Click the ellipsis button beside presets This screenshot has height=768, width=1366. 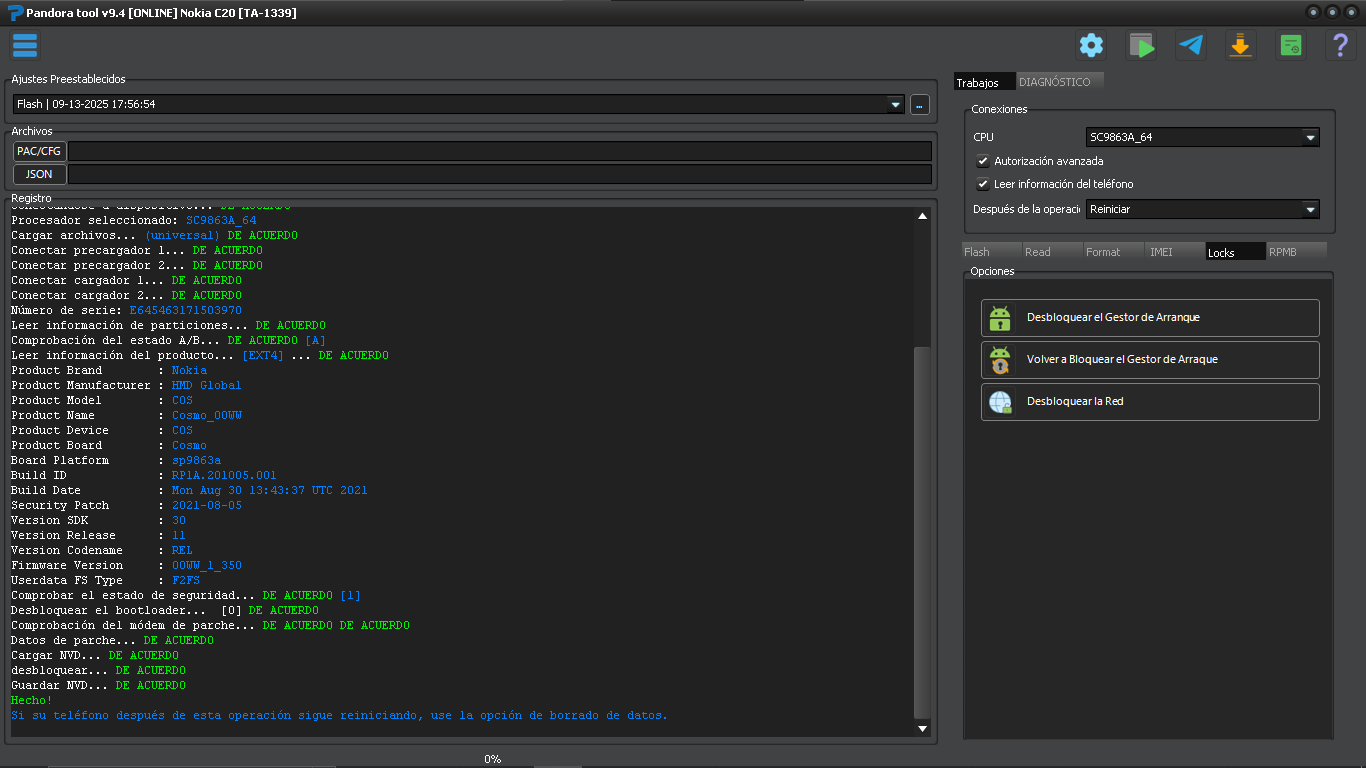click(x=920, y=104)
